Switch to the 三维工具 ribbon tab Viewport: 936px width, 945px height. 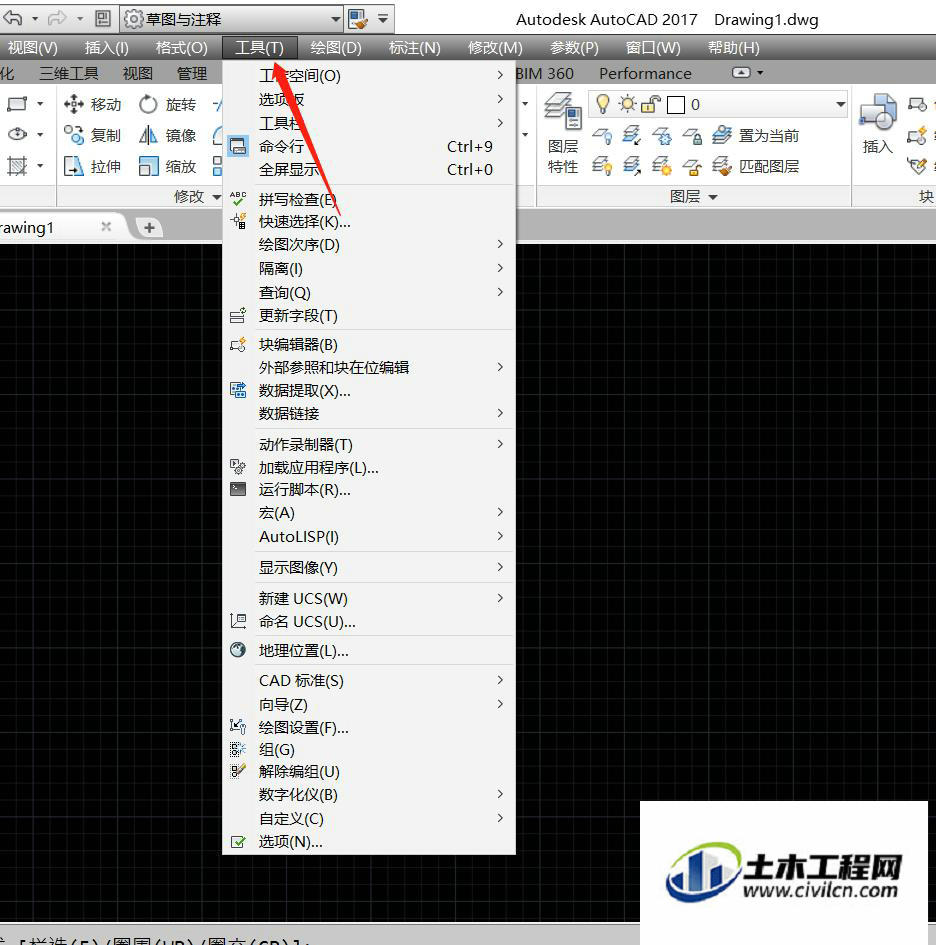[69, 74]
